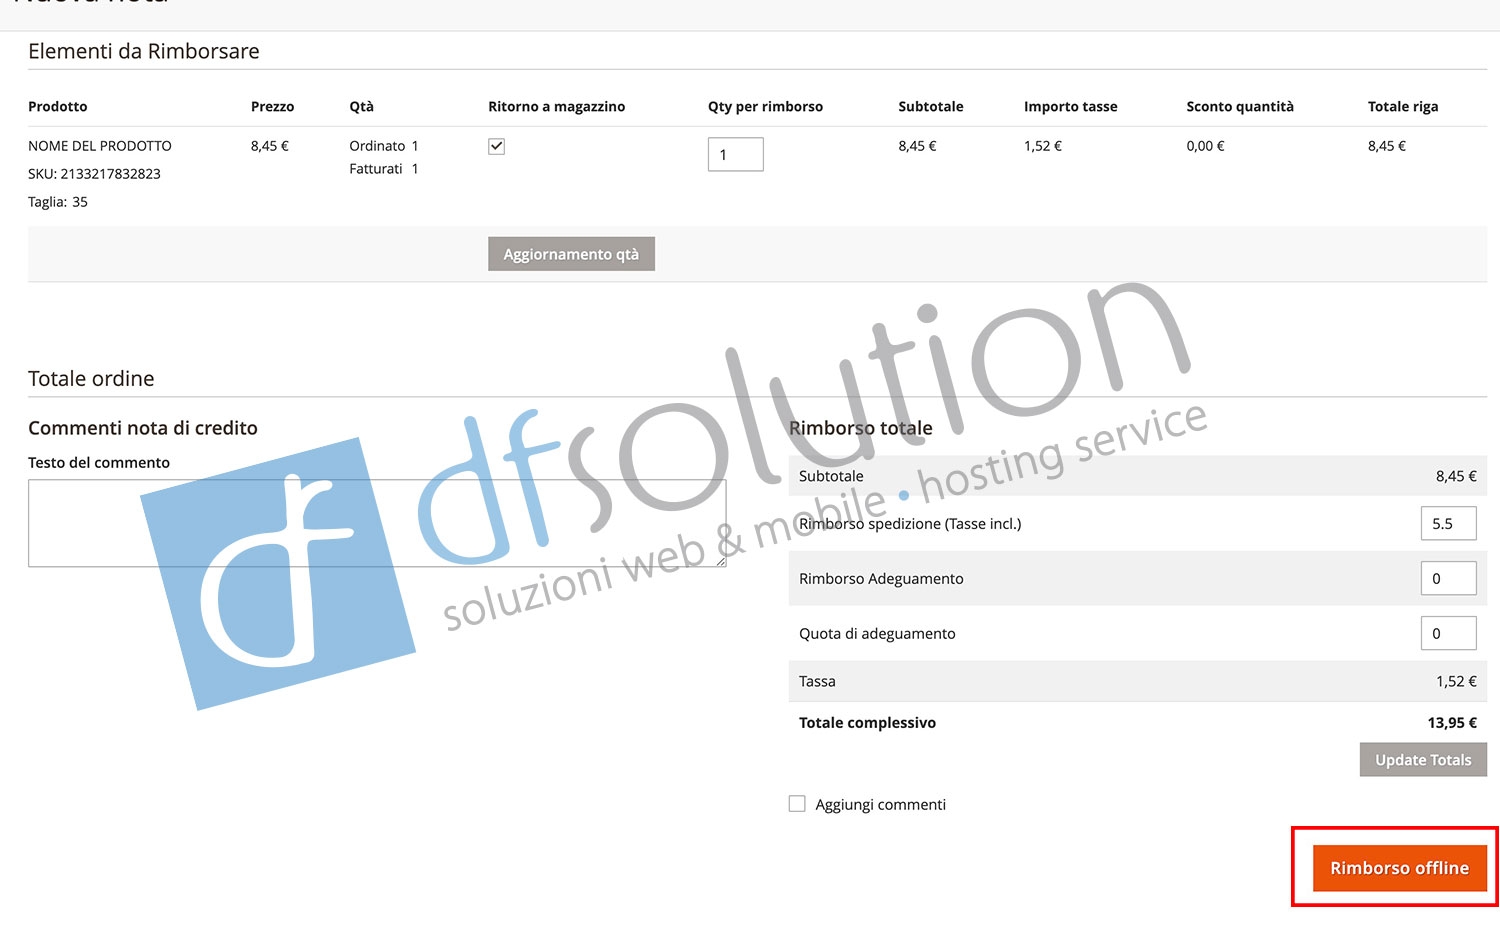Submit with the Rimborso offline button
The height and width of the screenshot is (930, 1500).
click(x=1399, y=868)
